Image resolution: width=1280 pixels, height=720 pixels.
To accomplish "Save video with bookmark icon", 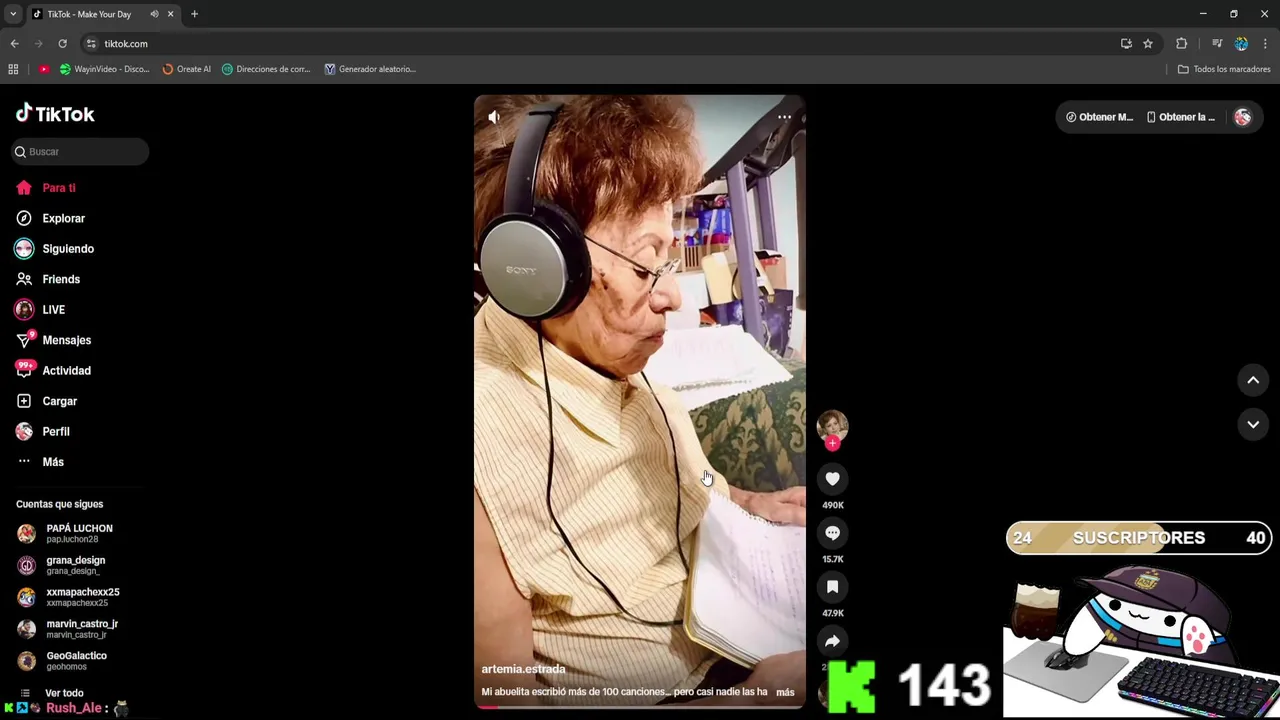I will tap(832, 587).
